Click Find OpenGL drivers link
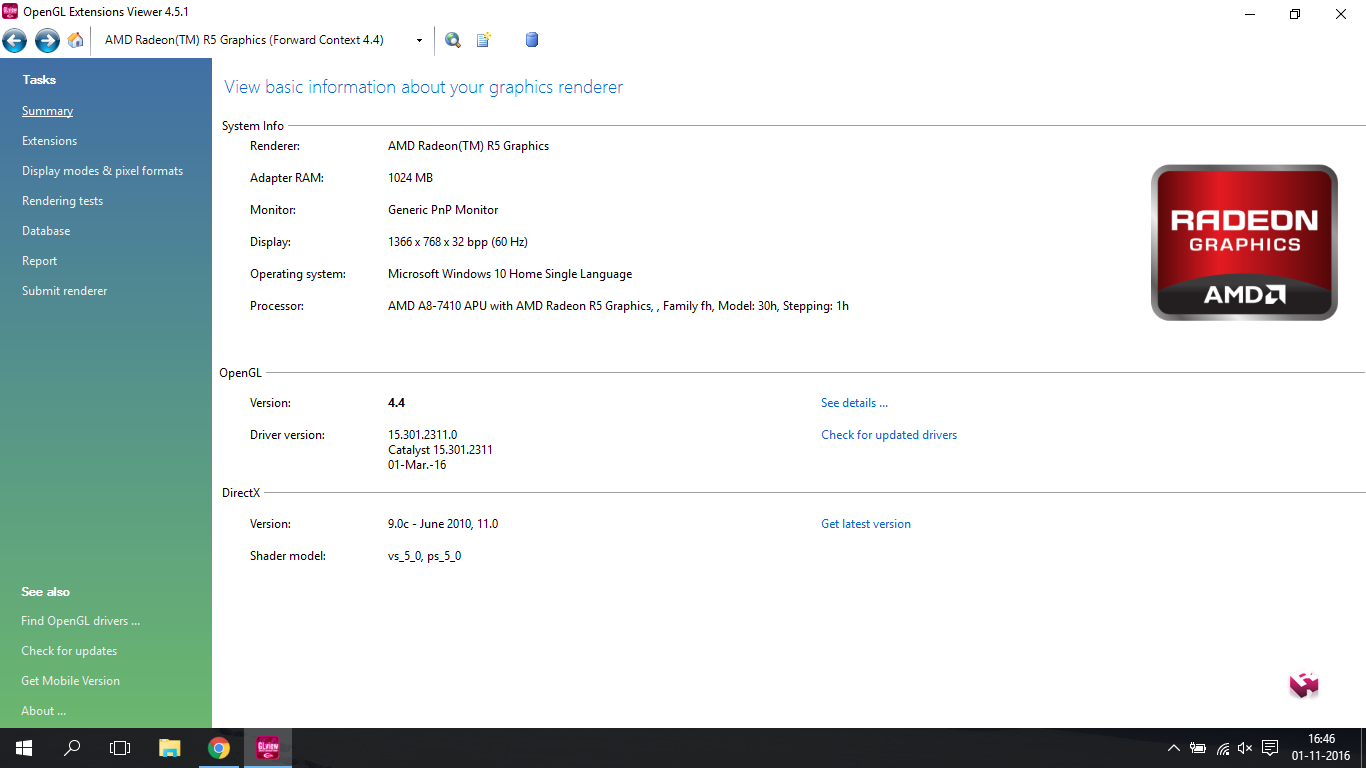 click(80, 621)
